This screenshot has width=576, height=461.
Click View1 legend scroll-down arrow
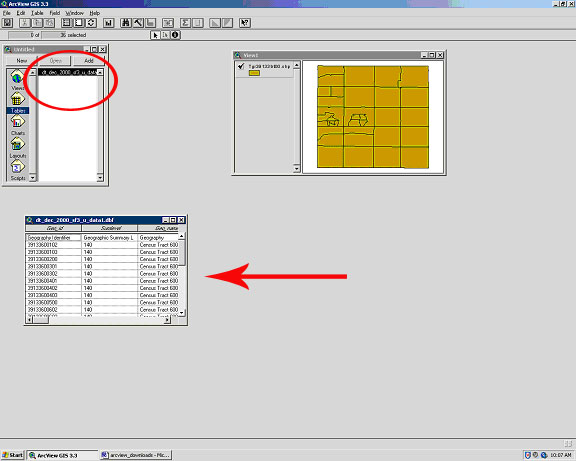[297, 169]
